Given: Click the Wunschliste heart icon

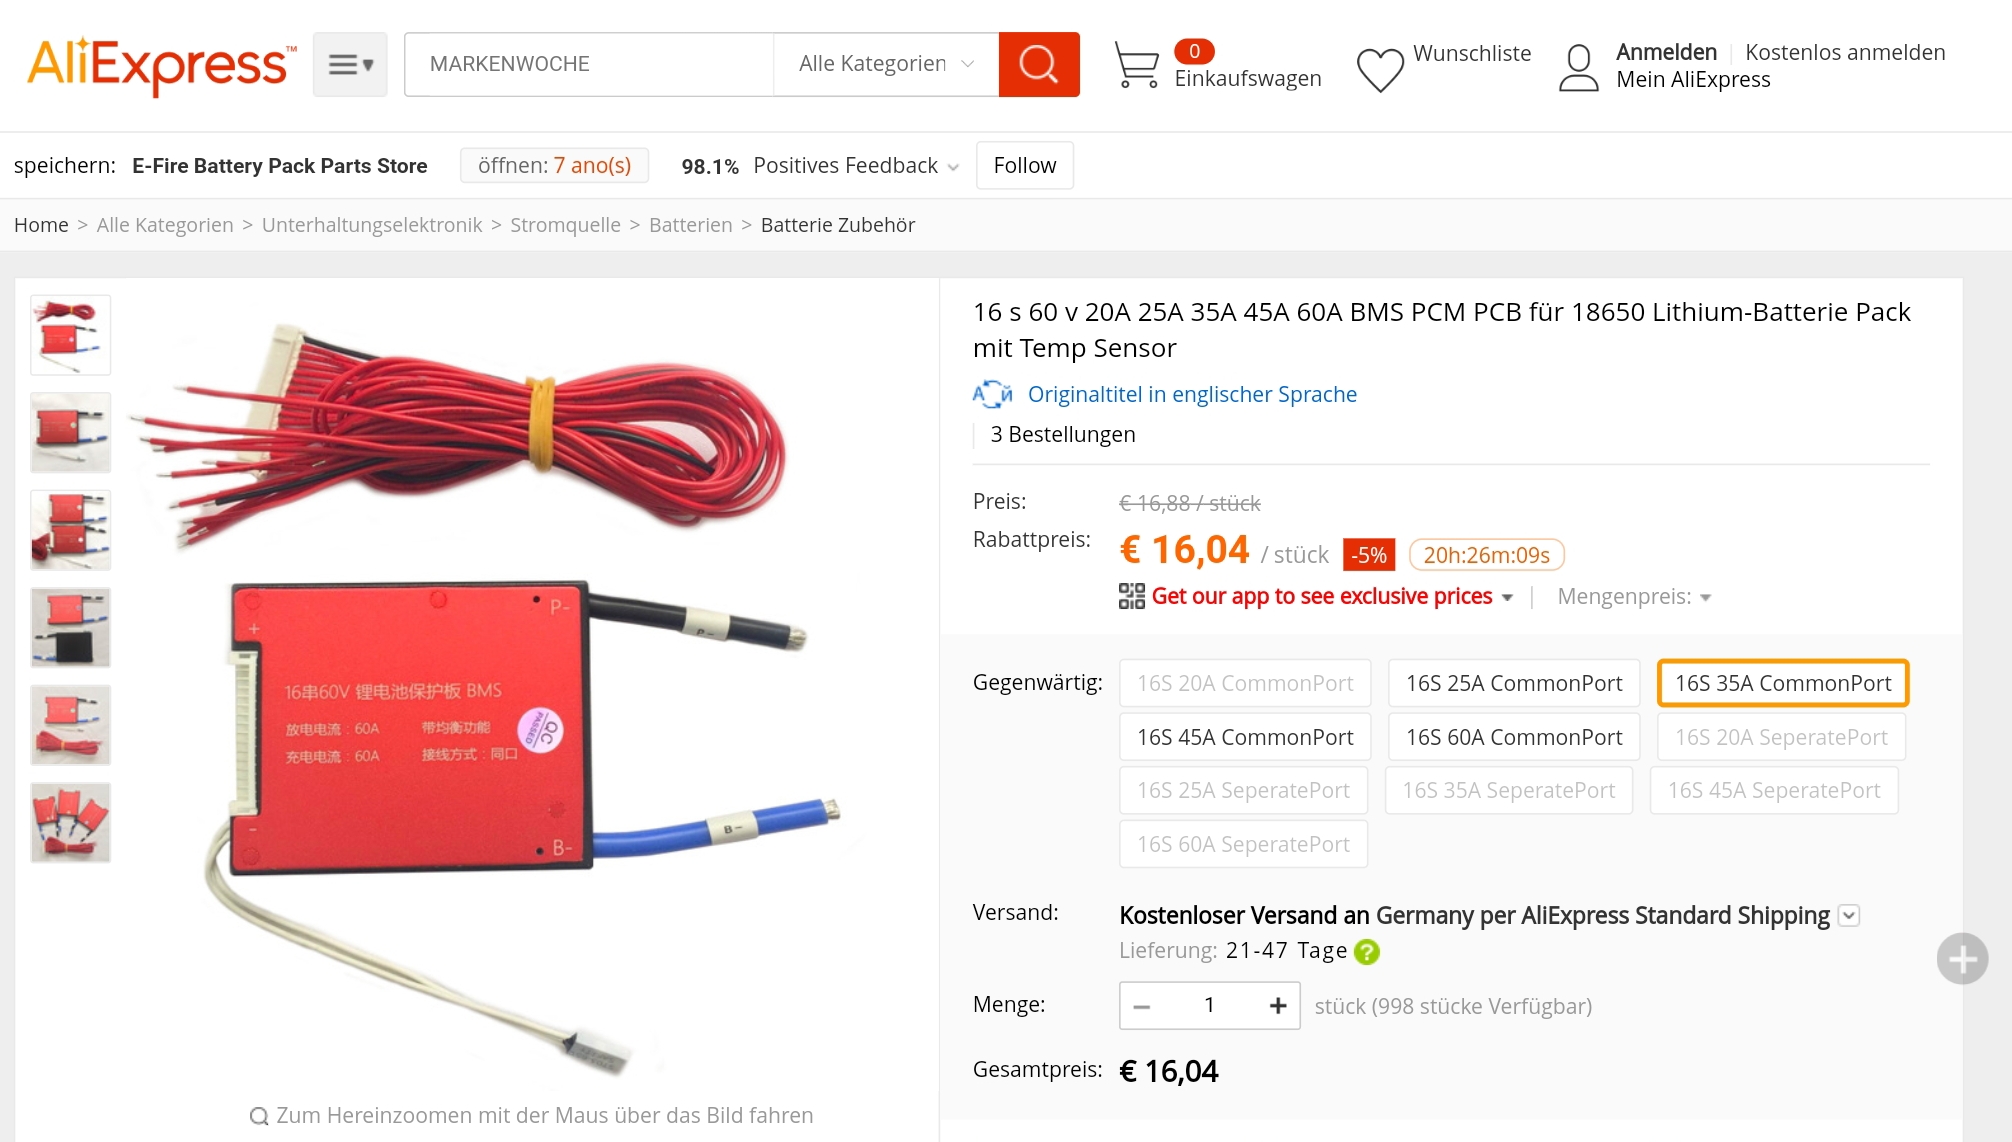Looking at the screenshot, I should pyautogui.click(x=1380, y=70).
